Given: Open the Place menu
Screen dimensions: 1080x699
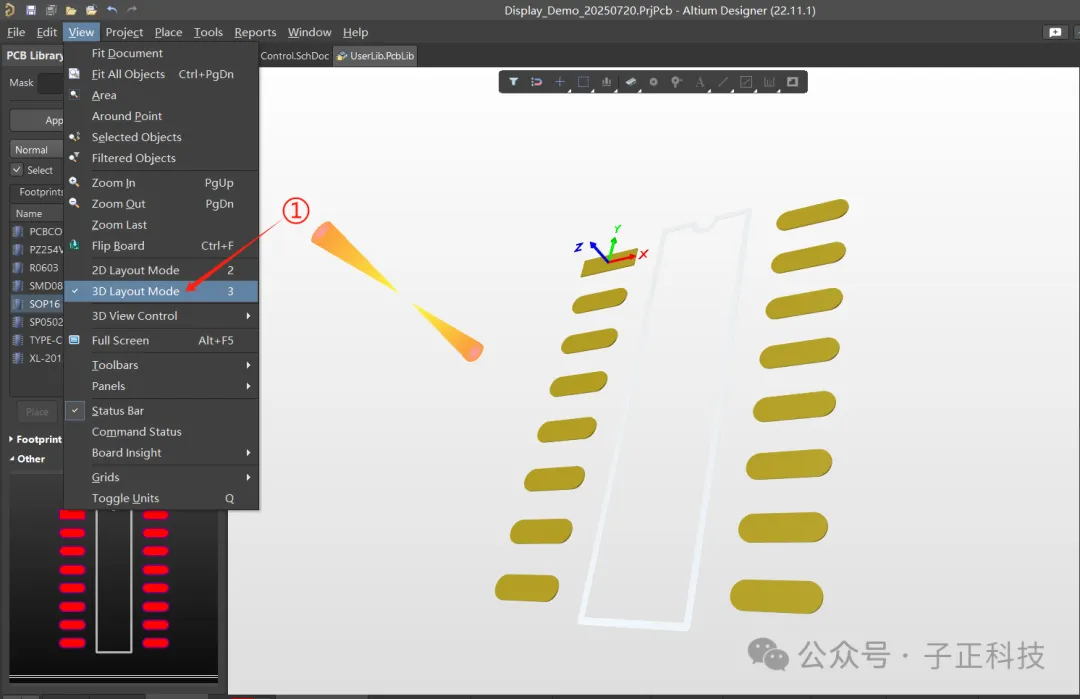Looking at the screenshot, I should coord(168,32).
